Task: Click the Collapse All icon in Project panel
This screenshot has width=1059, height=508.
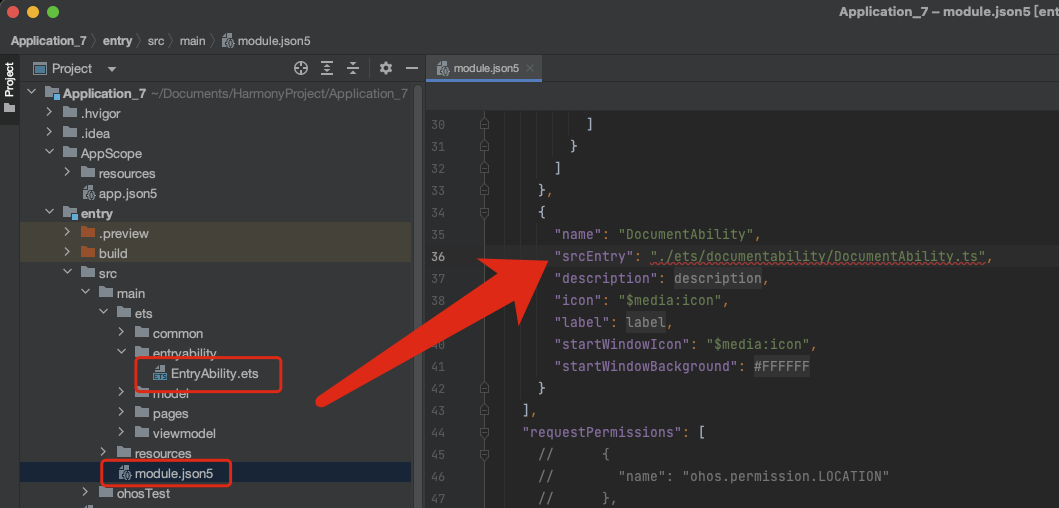Action: click(353, 68)
